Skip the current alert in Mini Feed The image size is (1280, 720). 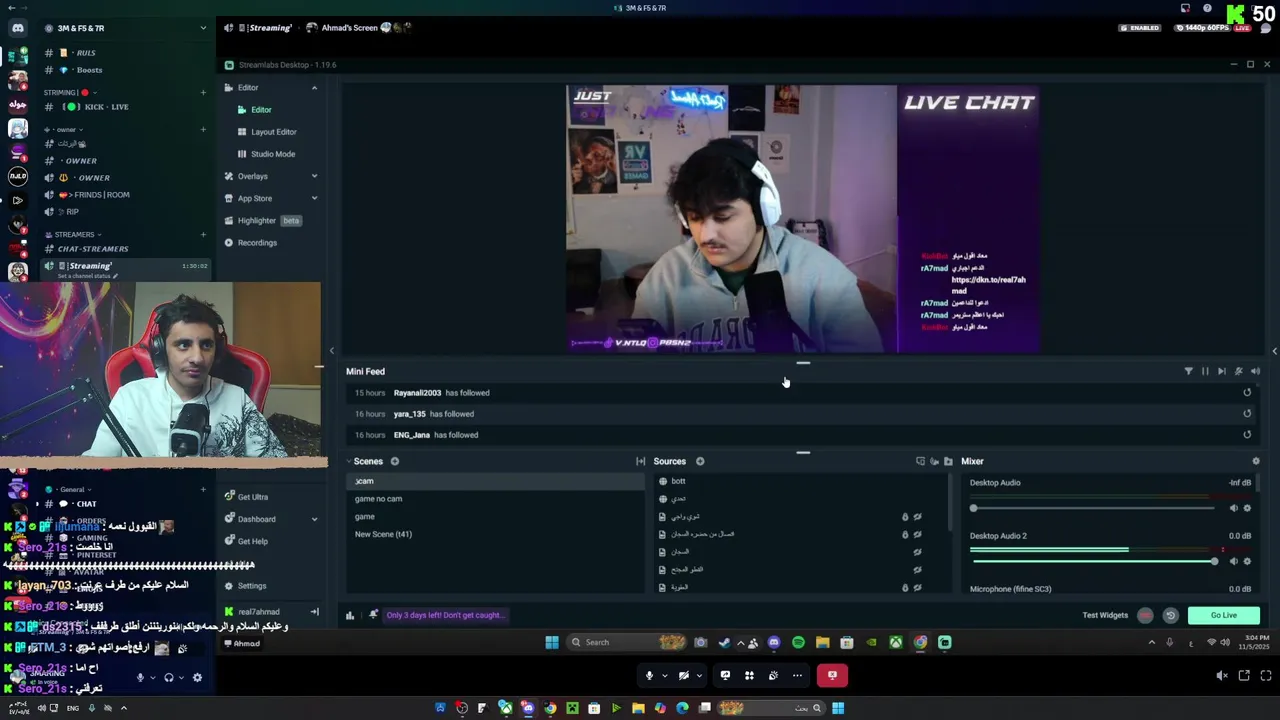pyautogui.click(x=1221, y=371)
